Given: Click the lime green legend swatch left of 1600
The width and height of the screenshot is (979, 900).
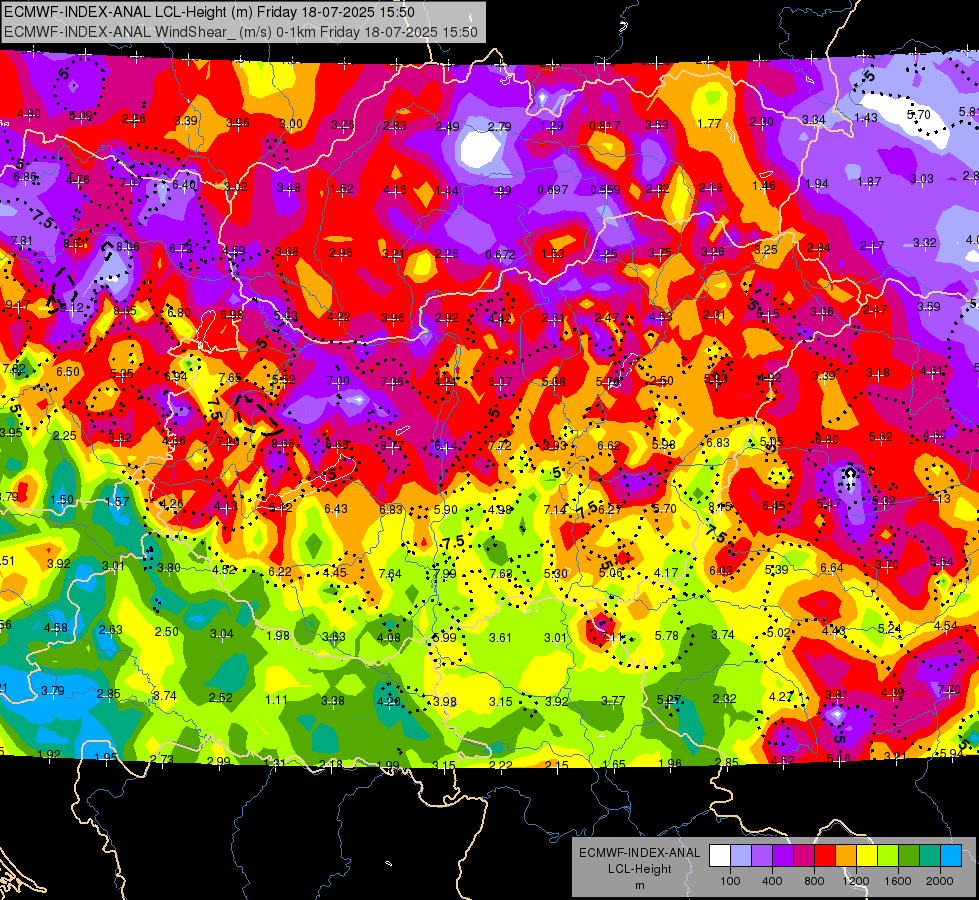Looking at the screenshot, I should click(888, 856).
